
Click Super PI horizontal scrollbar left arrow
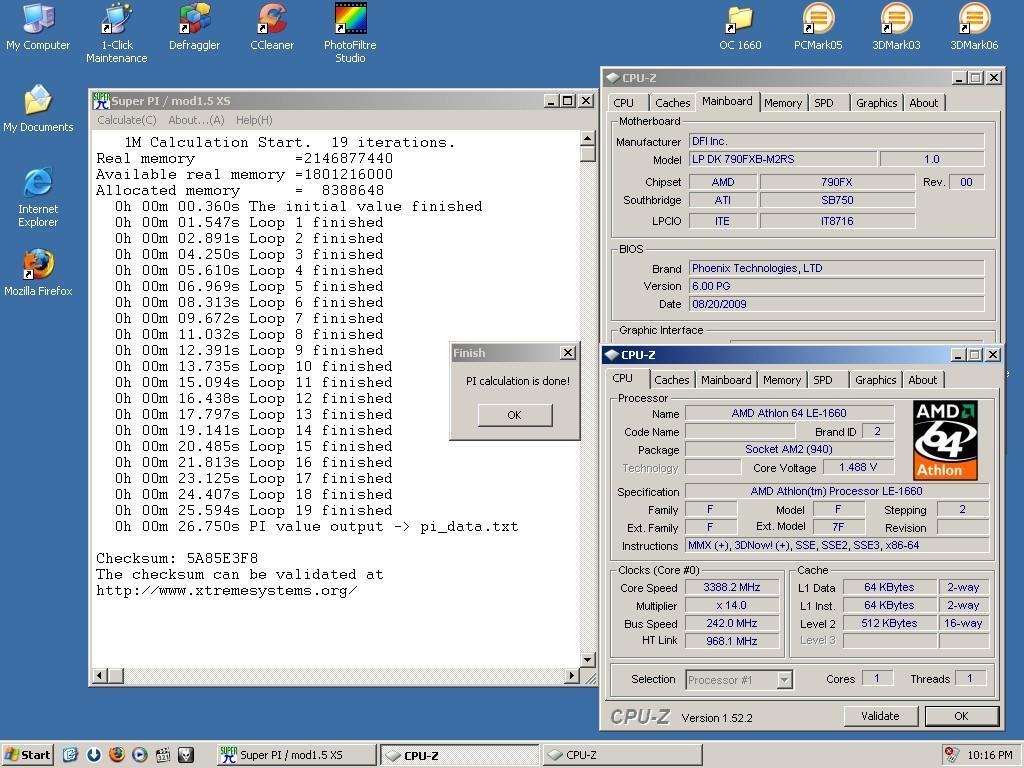point(100,675)
